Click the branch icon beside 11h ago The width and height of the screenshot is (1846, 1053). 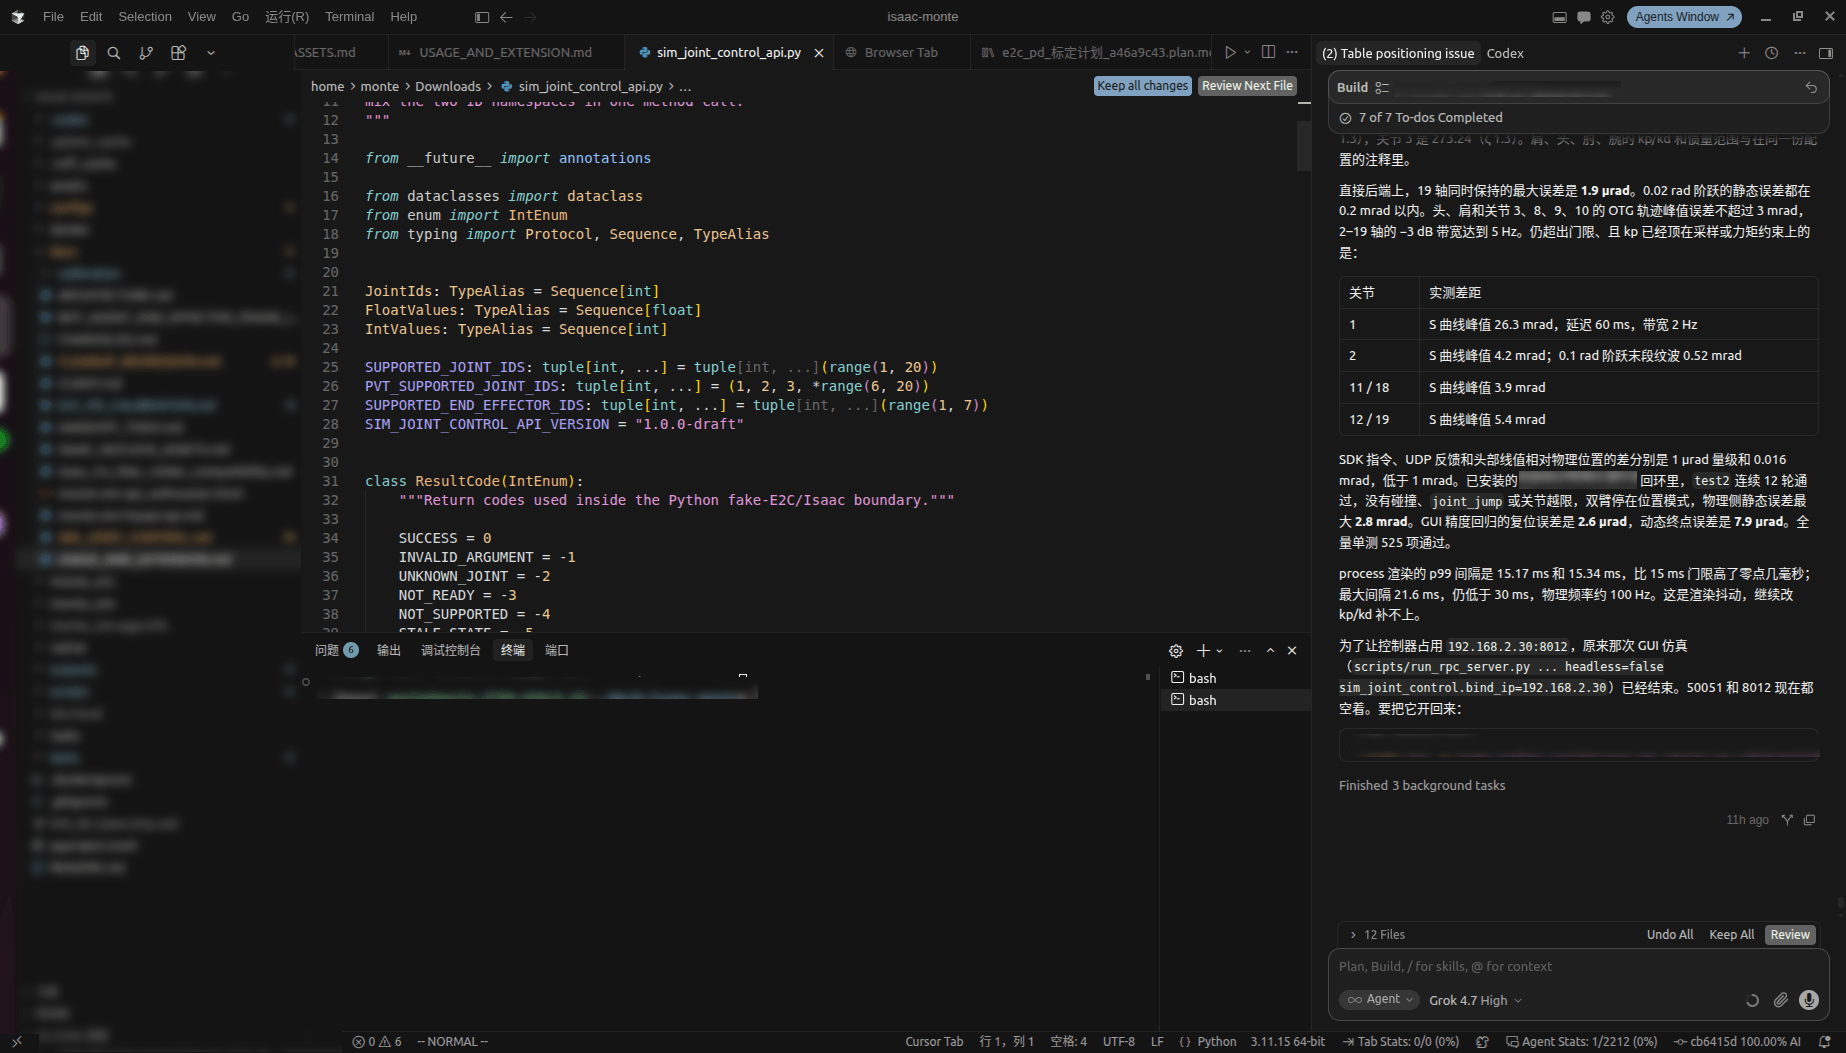click(1787, 820)
